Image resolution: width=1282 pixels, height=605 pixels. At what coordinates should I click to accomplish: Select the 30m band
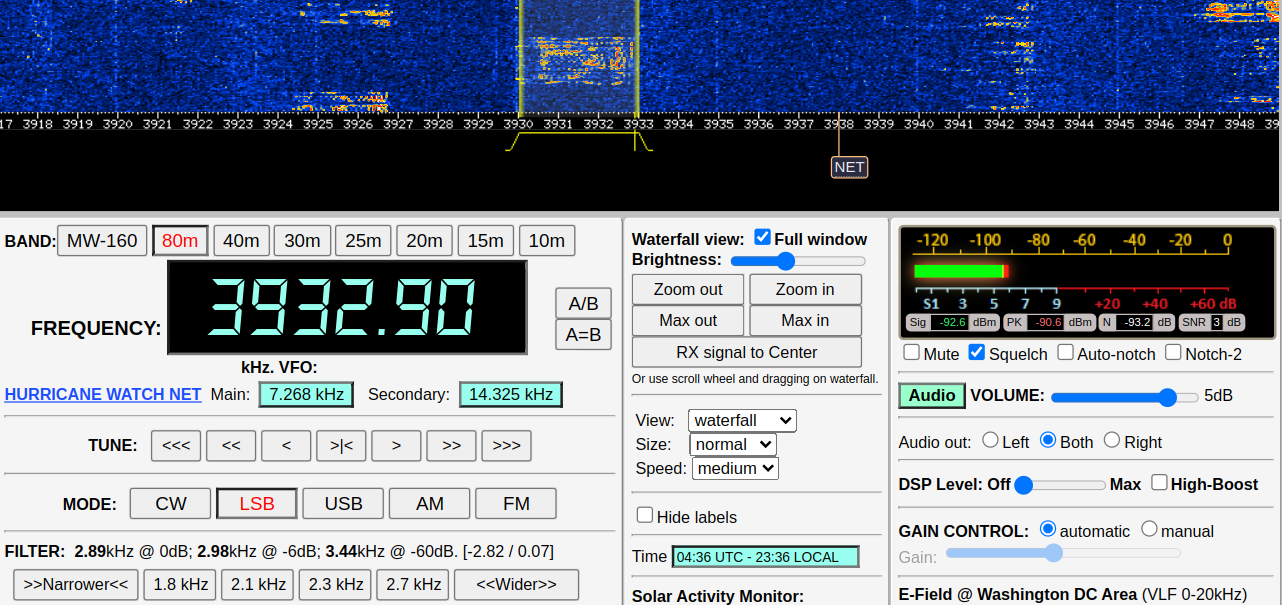[x=302, y=241]
